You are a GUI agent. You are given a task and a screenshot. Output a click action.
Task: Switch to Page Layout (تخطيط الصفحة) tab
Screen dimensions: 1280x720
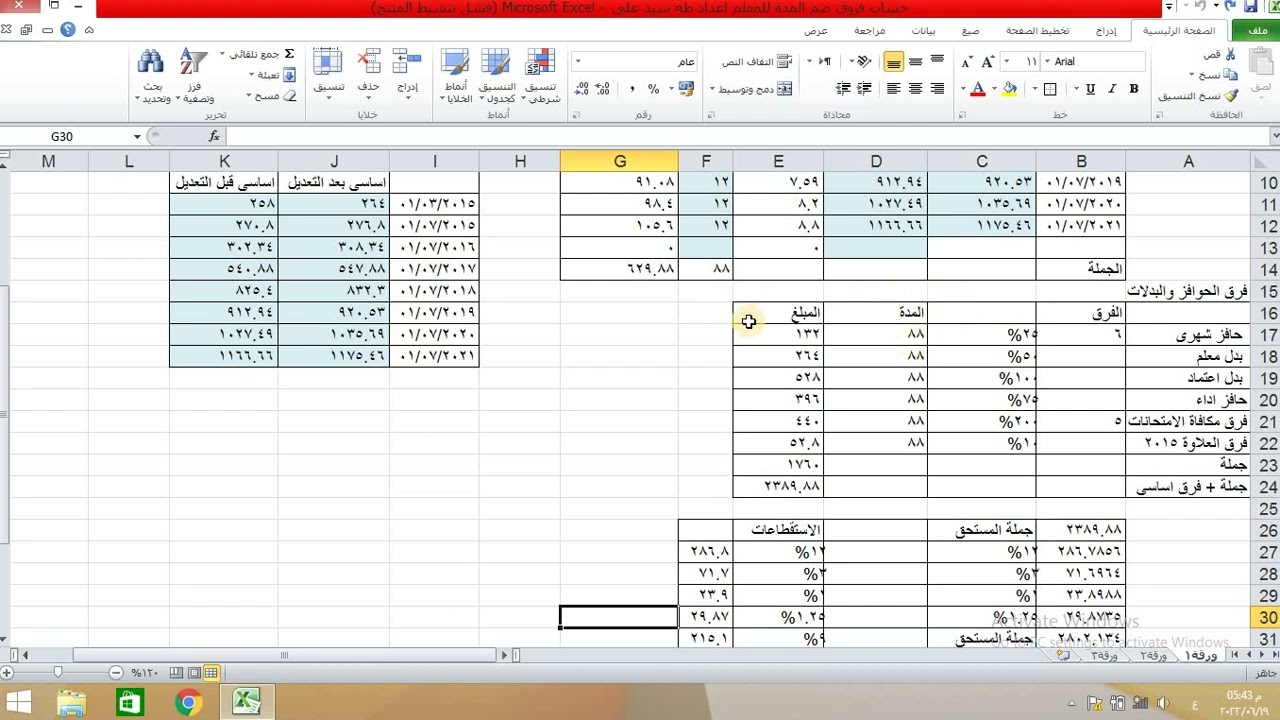coord(1038,31)
